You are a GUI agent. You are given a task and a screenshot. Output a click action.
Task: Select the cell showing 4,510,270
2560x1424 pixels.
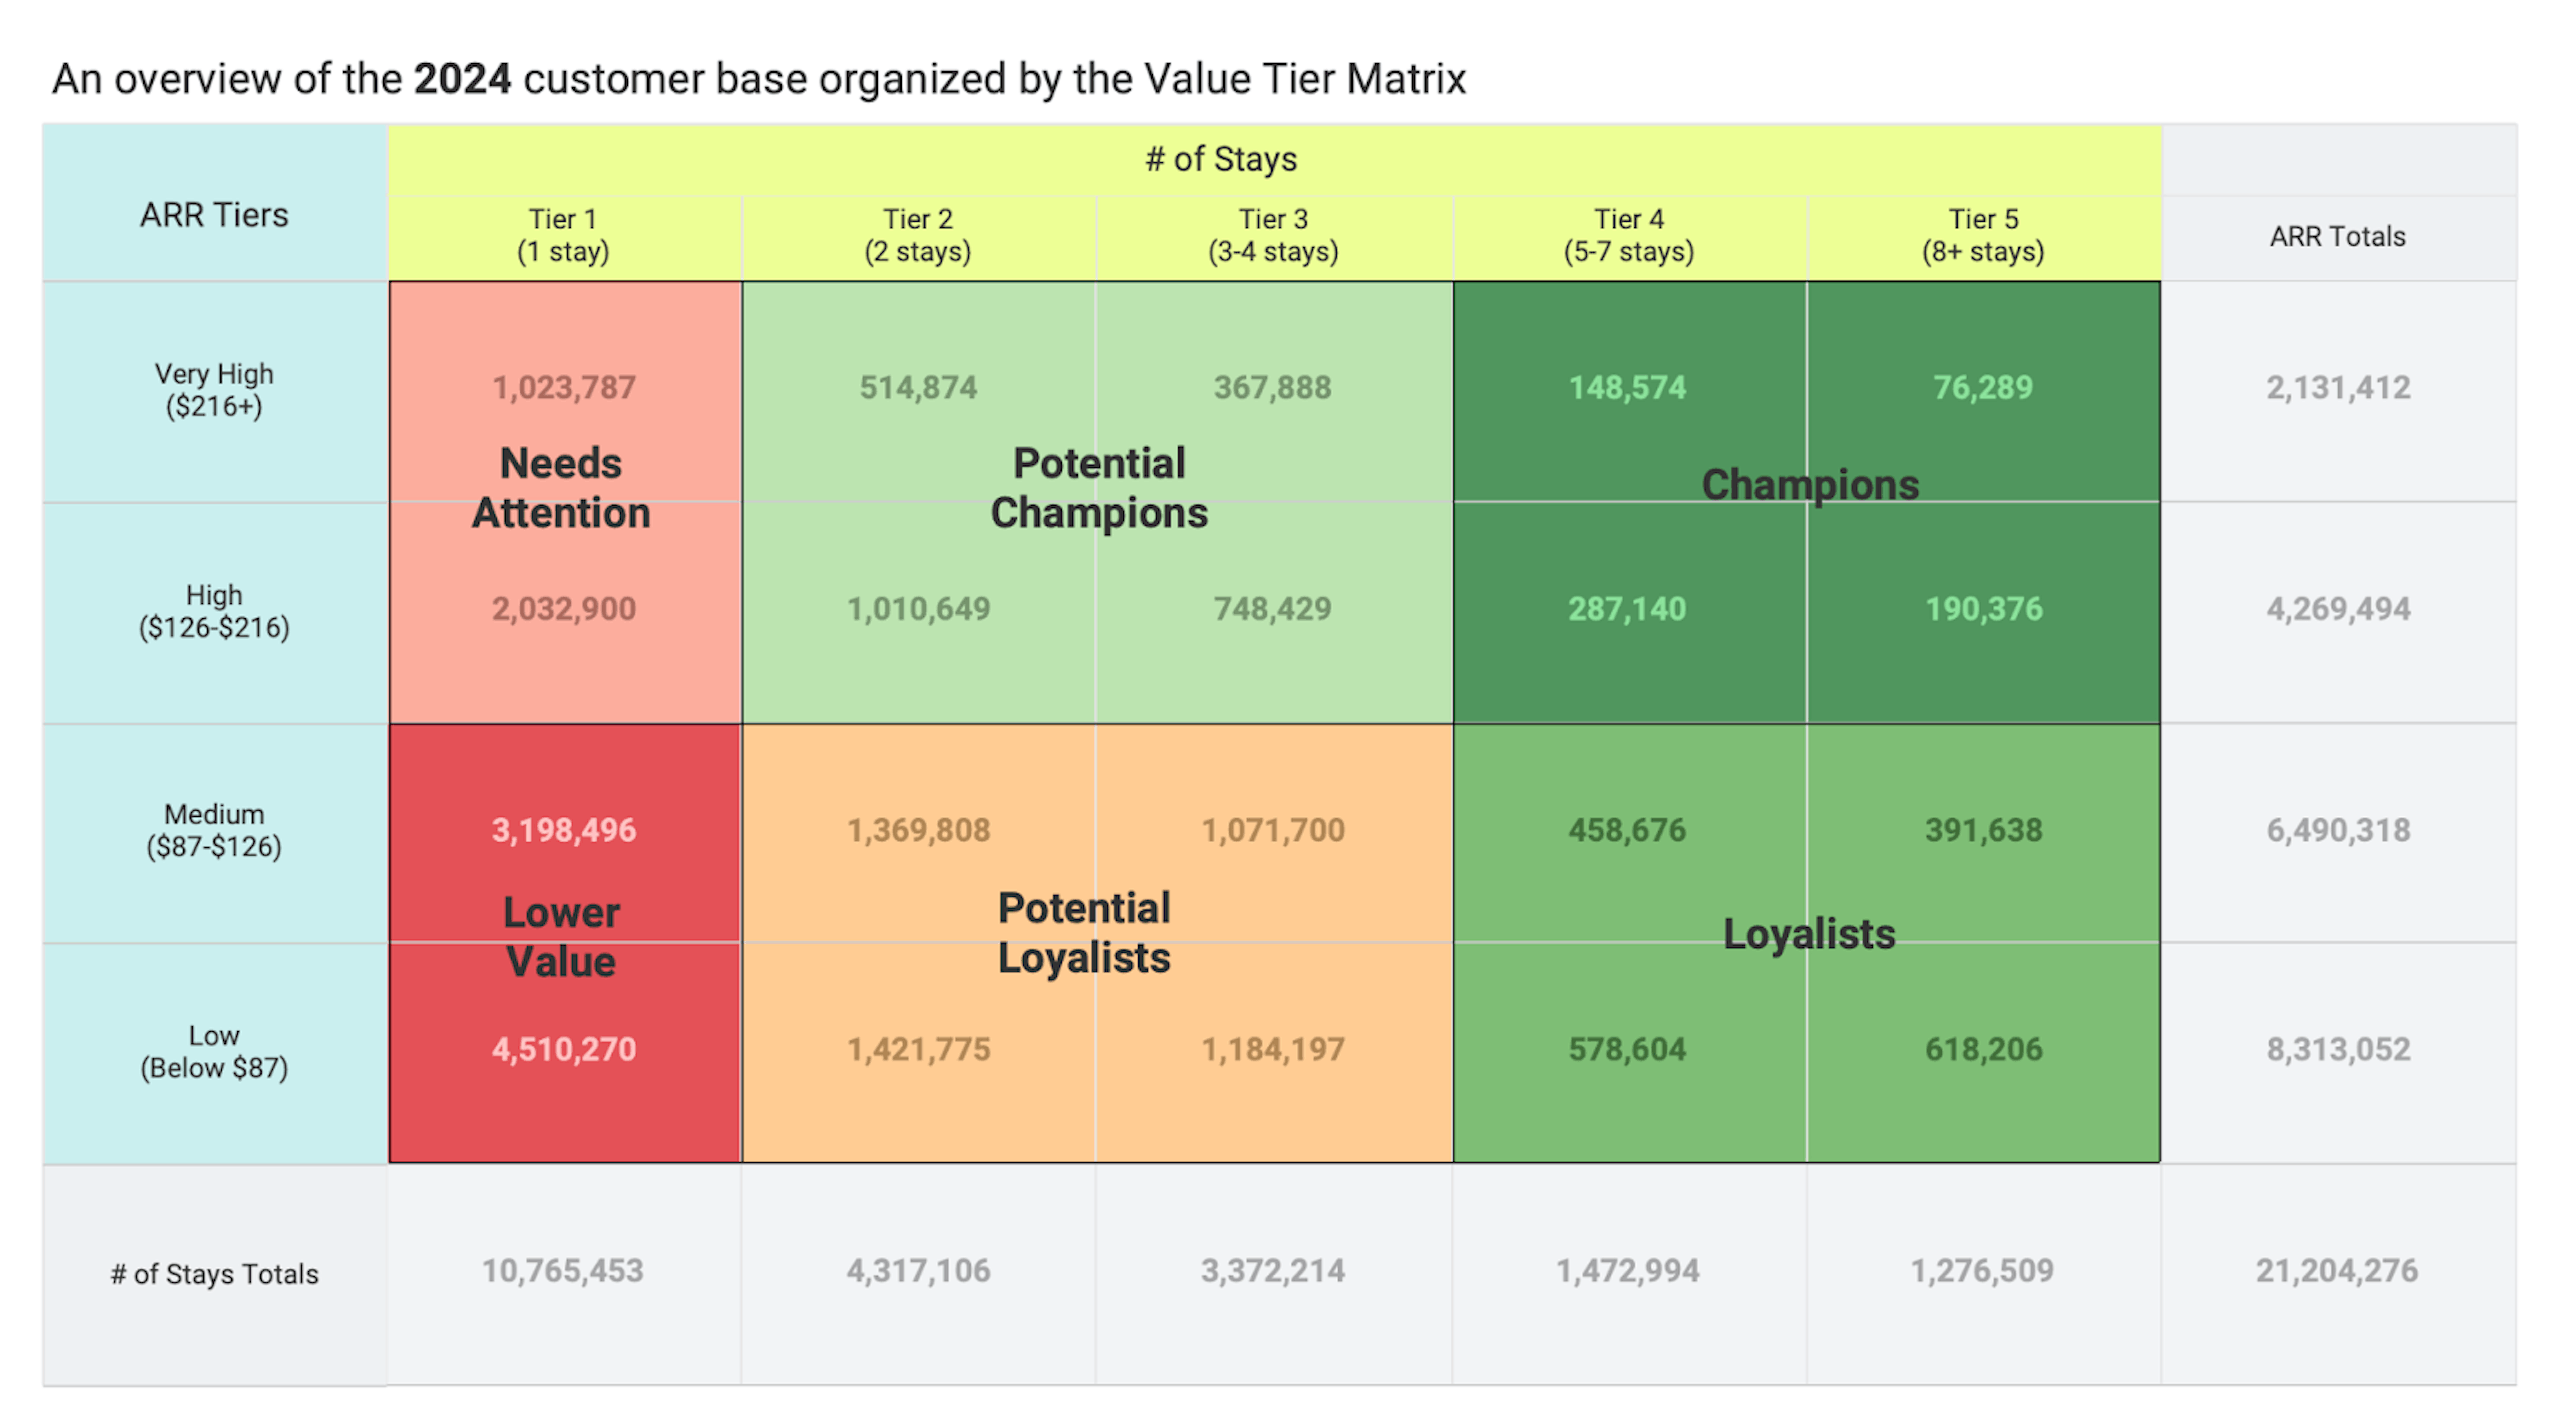tap(563, 1049)
